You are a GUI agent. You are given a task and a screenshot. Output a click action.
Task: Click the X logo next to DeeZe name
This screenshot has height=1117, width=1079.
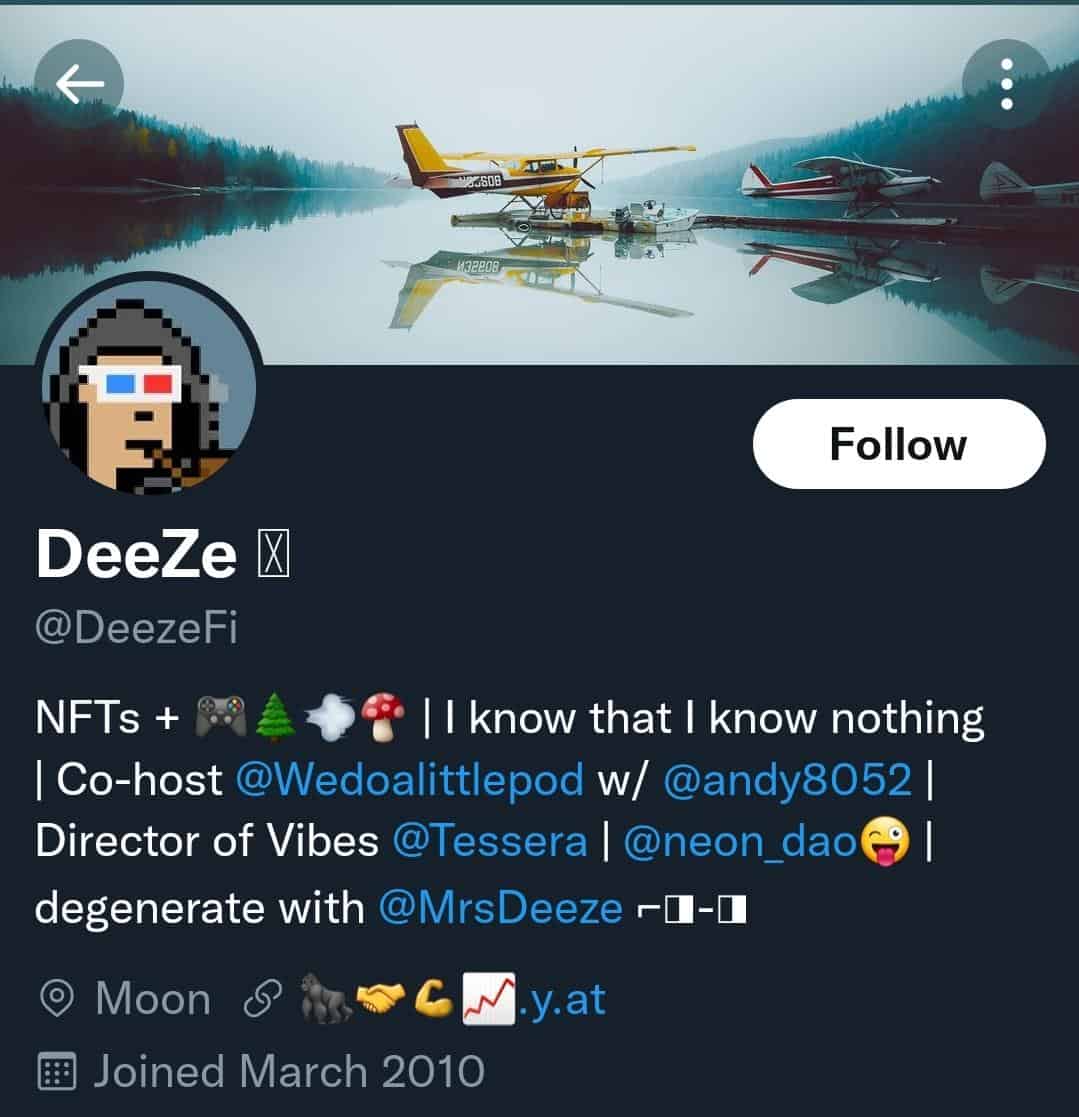pos(271,553)
